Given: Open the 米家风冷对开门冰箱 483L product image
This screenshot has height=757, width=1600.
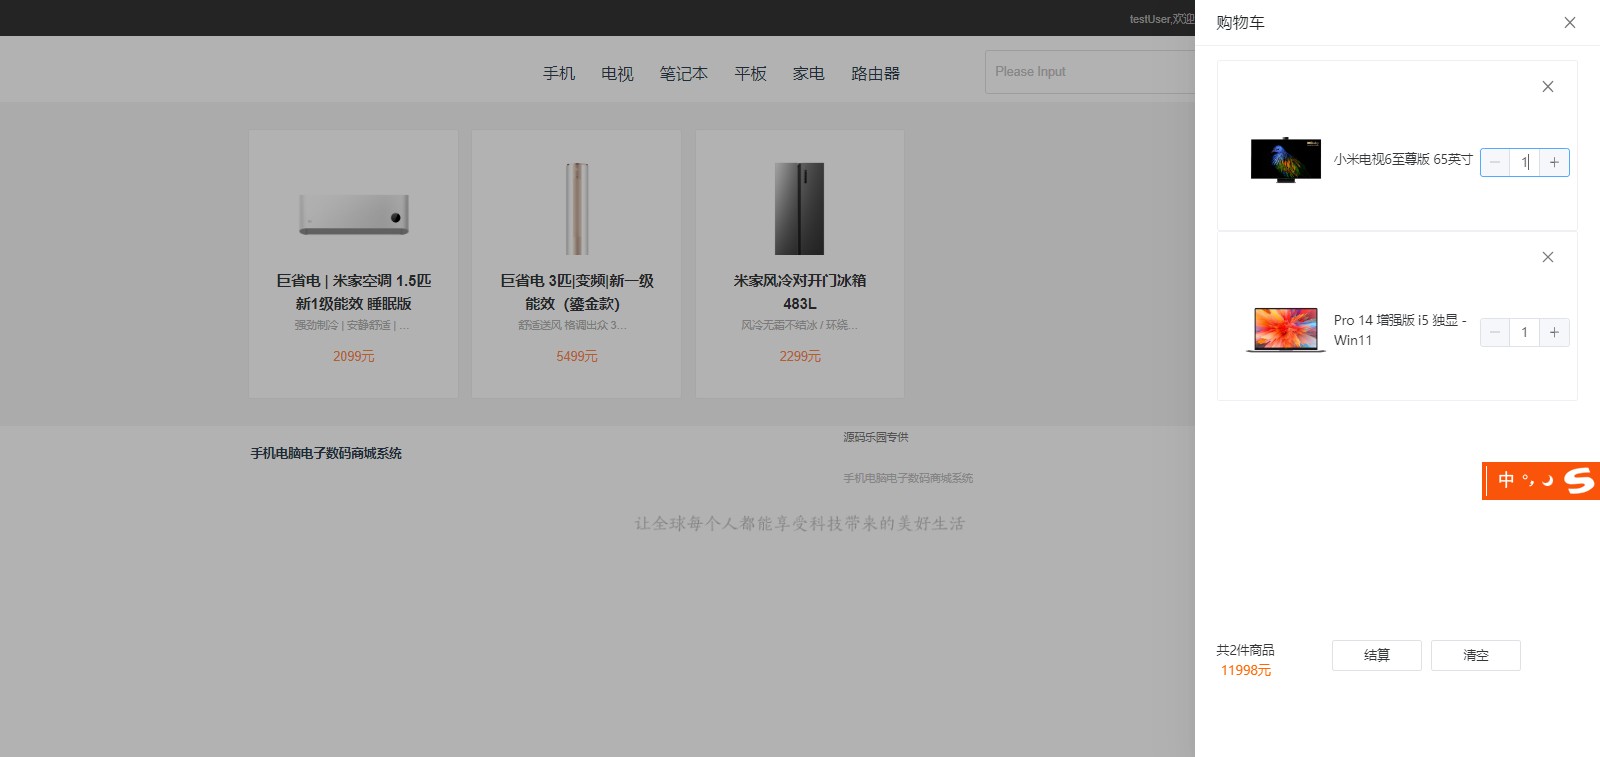Looking at the screenshot, I should coord(800,208).
